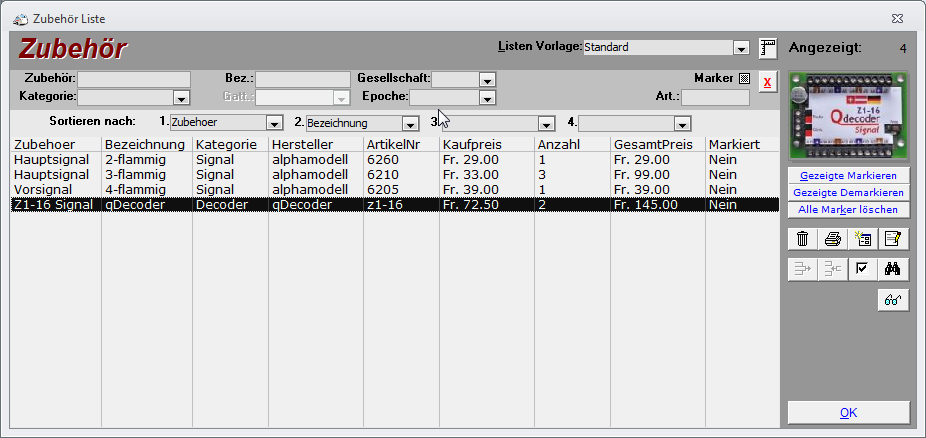Viewport: 926px width, 438px height.
Task: Click the trash can delete icon
Action: 803,239
